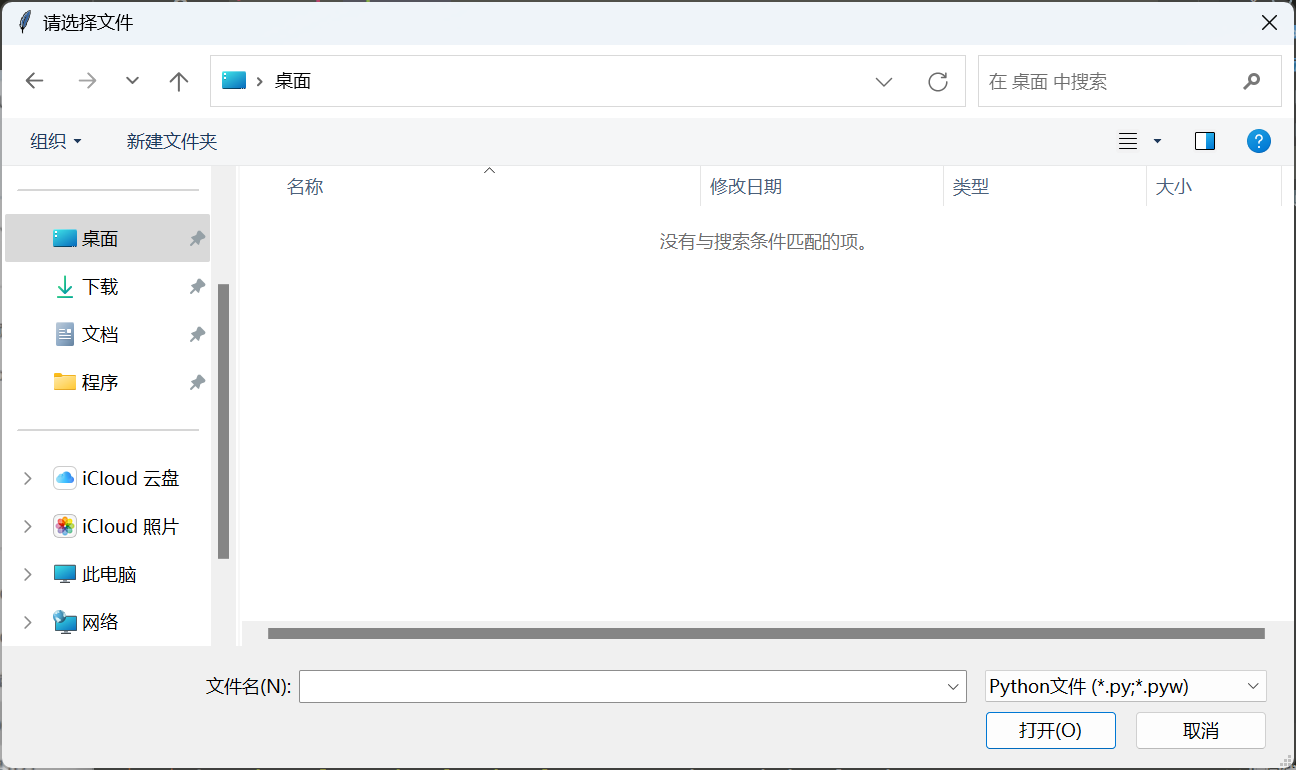Open the file type filter showing Python文件
Screen dimensions: 1296x770
[1124, 686]
